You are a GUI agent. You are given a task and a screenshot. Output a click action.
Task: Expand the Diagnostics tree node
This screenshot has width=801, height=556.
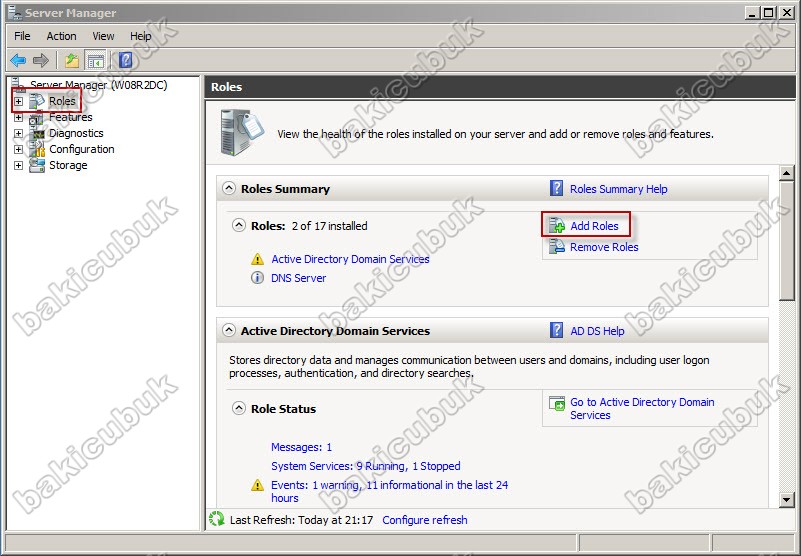(x=18, y=133)
